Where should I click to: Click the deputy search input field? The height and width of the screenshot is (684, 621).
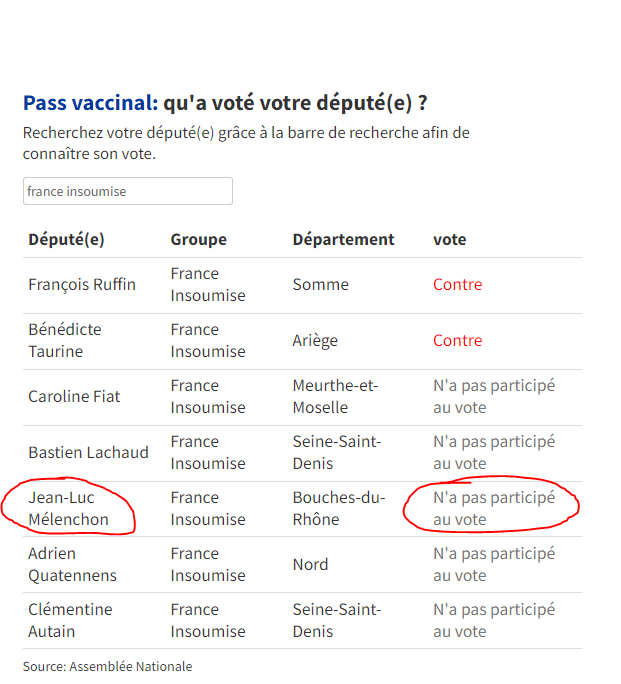128,191
